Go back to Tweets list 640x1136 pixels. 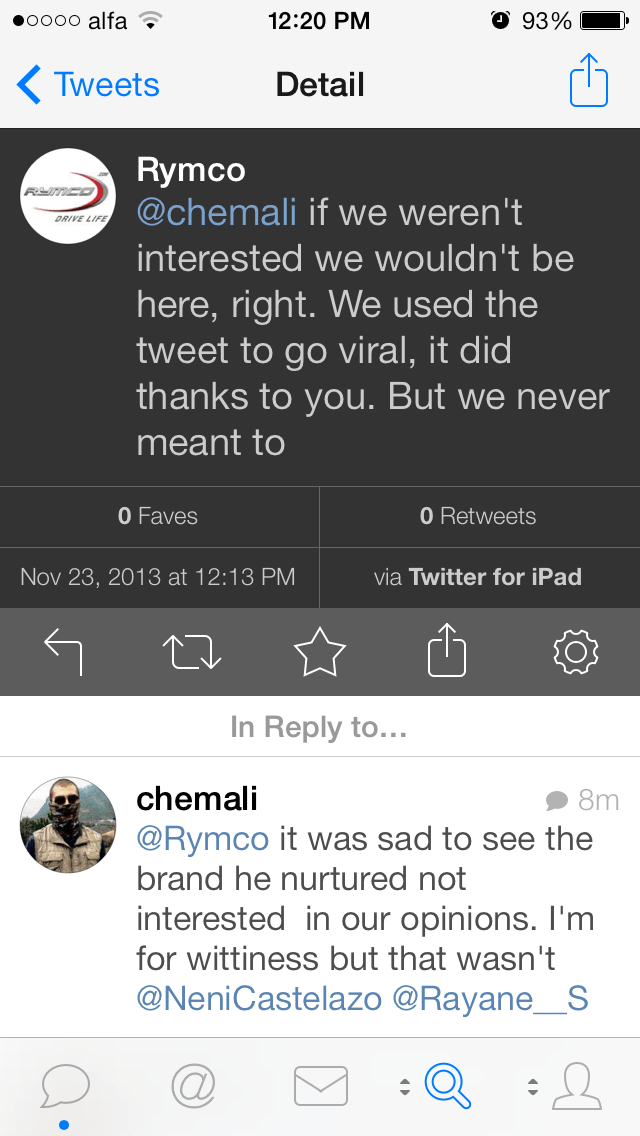point(88,85)
